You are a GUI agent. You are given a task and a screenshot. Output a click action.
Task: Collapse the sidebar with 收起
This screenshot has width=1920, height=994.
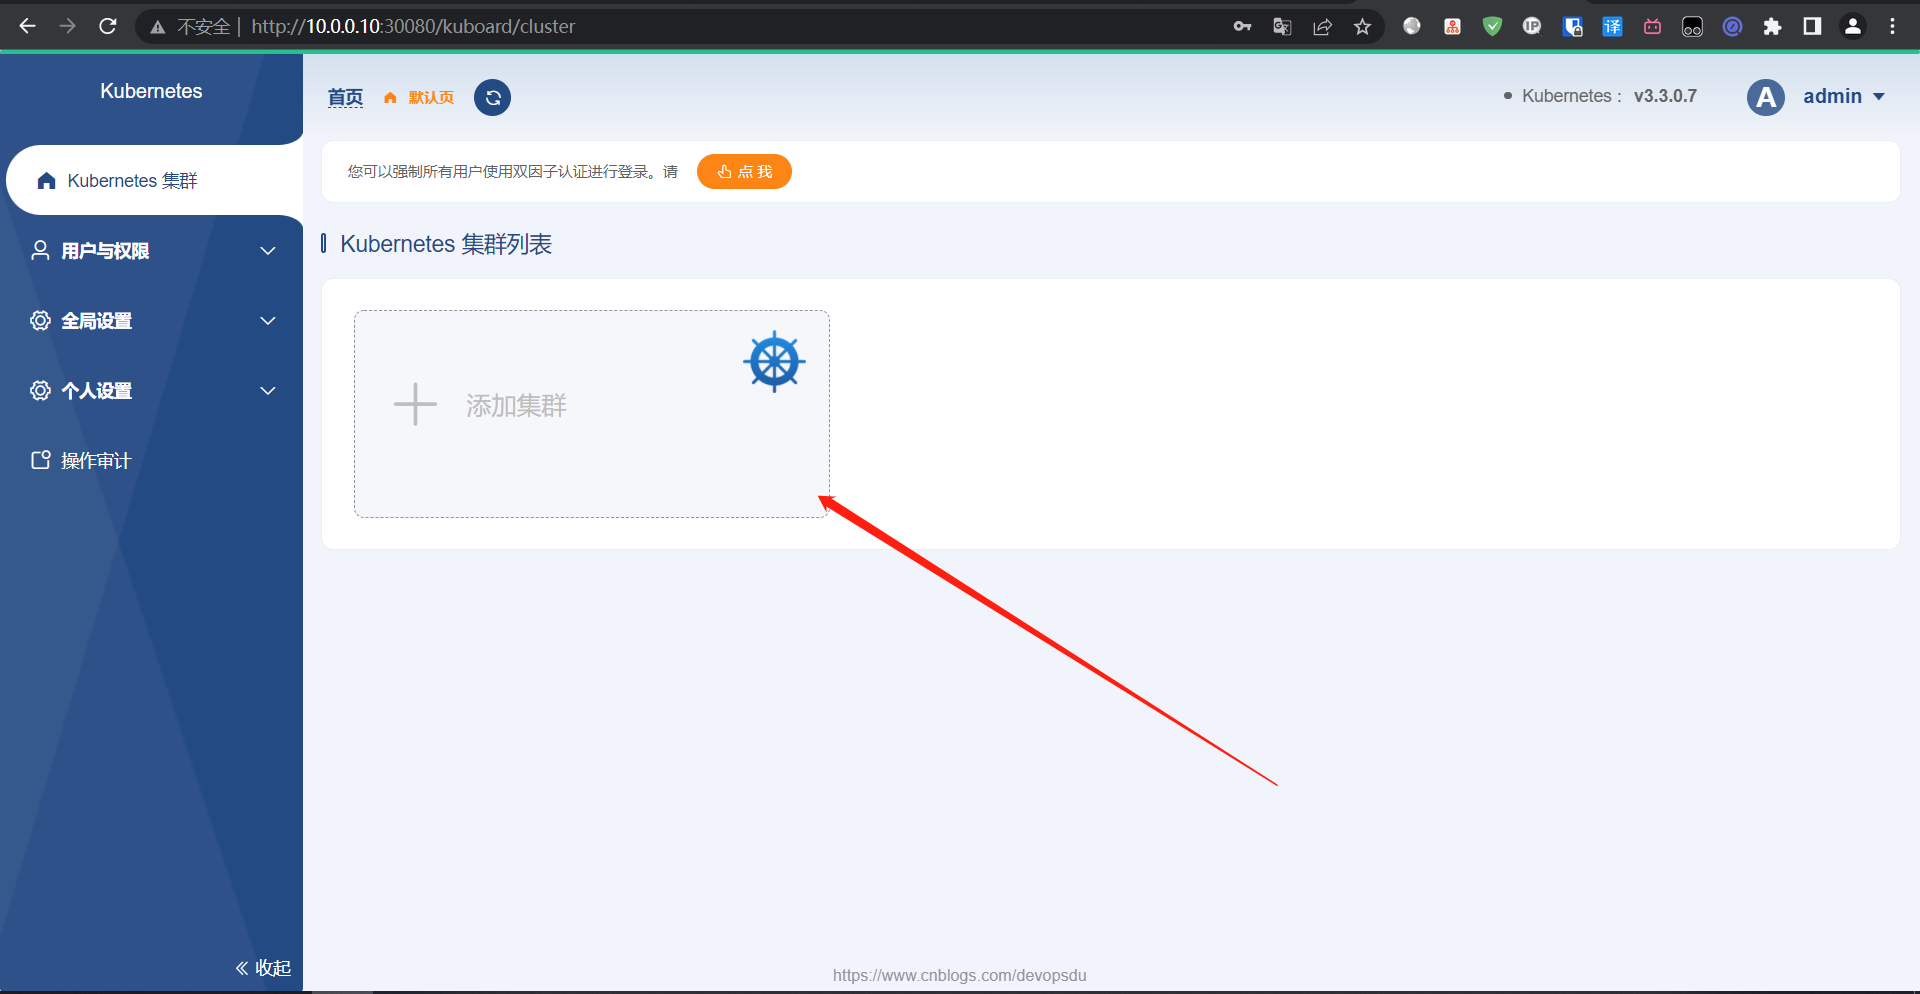click(264, 968)
